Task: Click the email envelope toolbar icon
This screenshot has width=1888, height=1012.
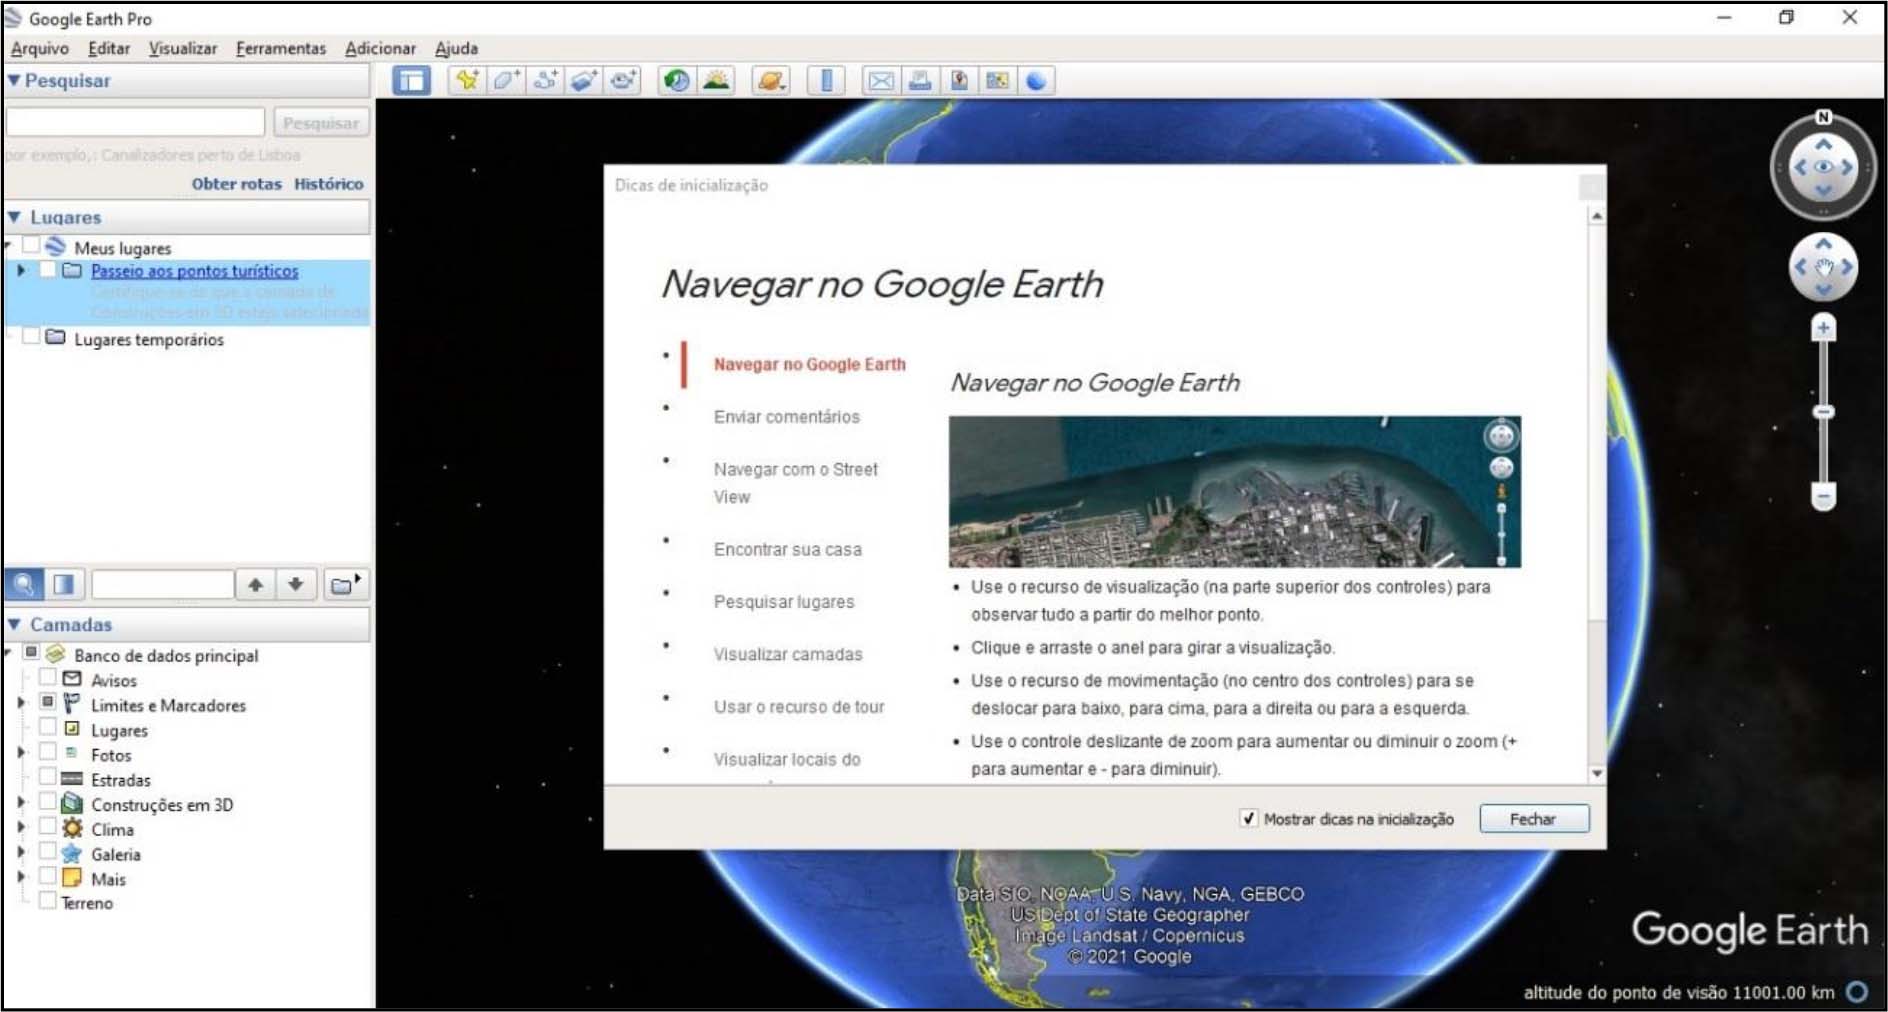Action: (881, 81)
